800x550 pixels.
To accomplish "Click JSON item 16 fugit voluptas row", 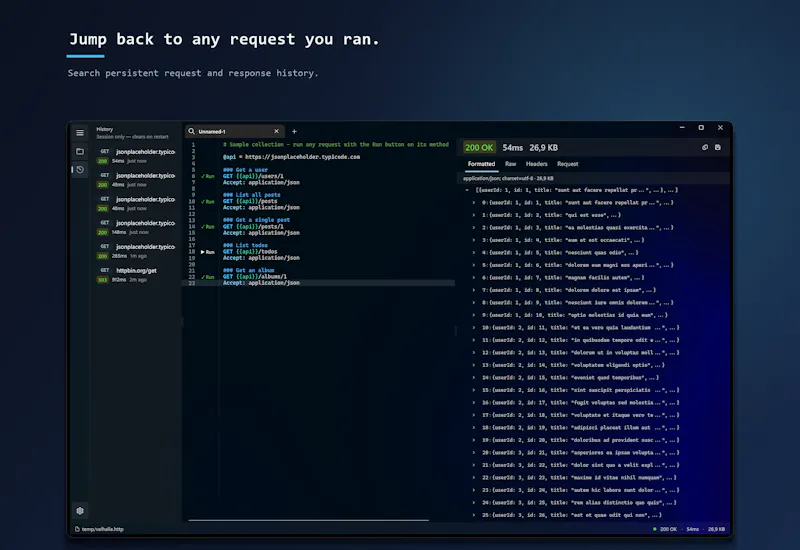I will [580, 403].
